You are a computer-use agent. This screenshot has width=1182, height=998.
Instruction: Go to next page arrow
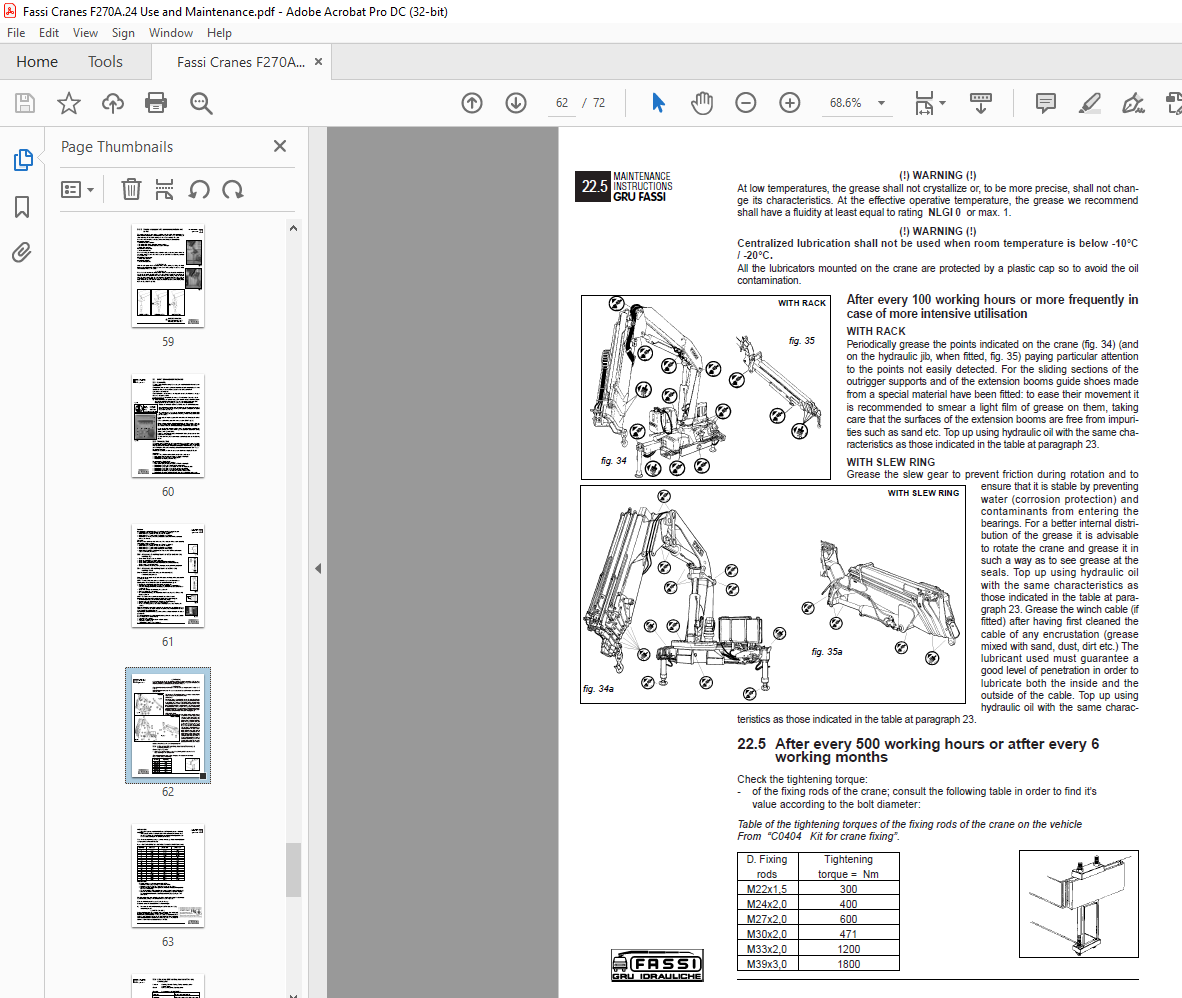point(516,103)
